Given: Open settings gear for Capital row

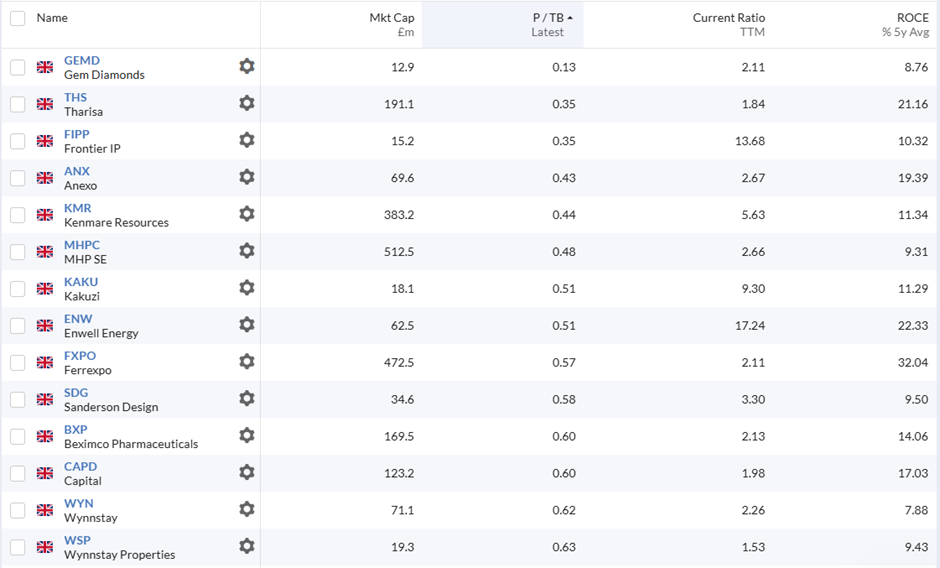Looking at the screenshot, I should [x=246, y=473].
